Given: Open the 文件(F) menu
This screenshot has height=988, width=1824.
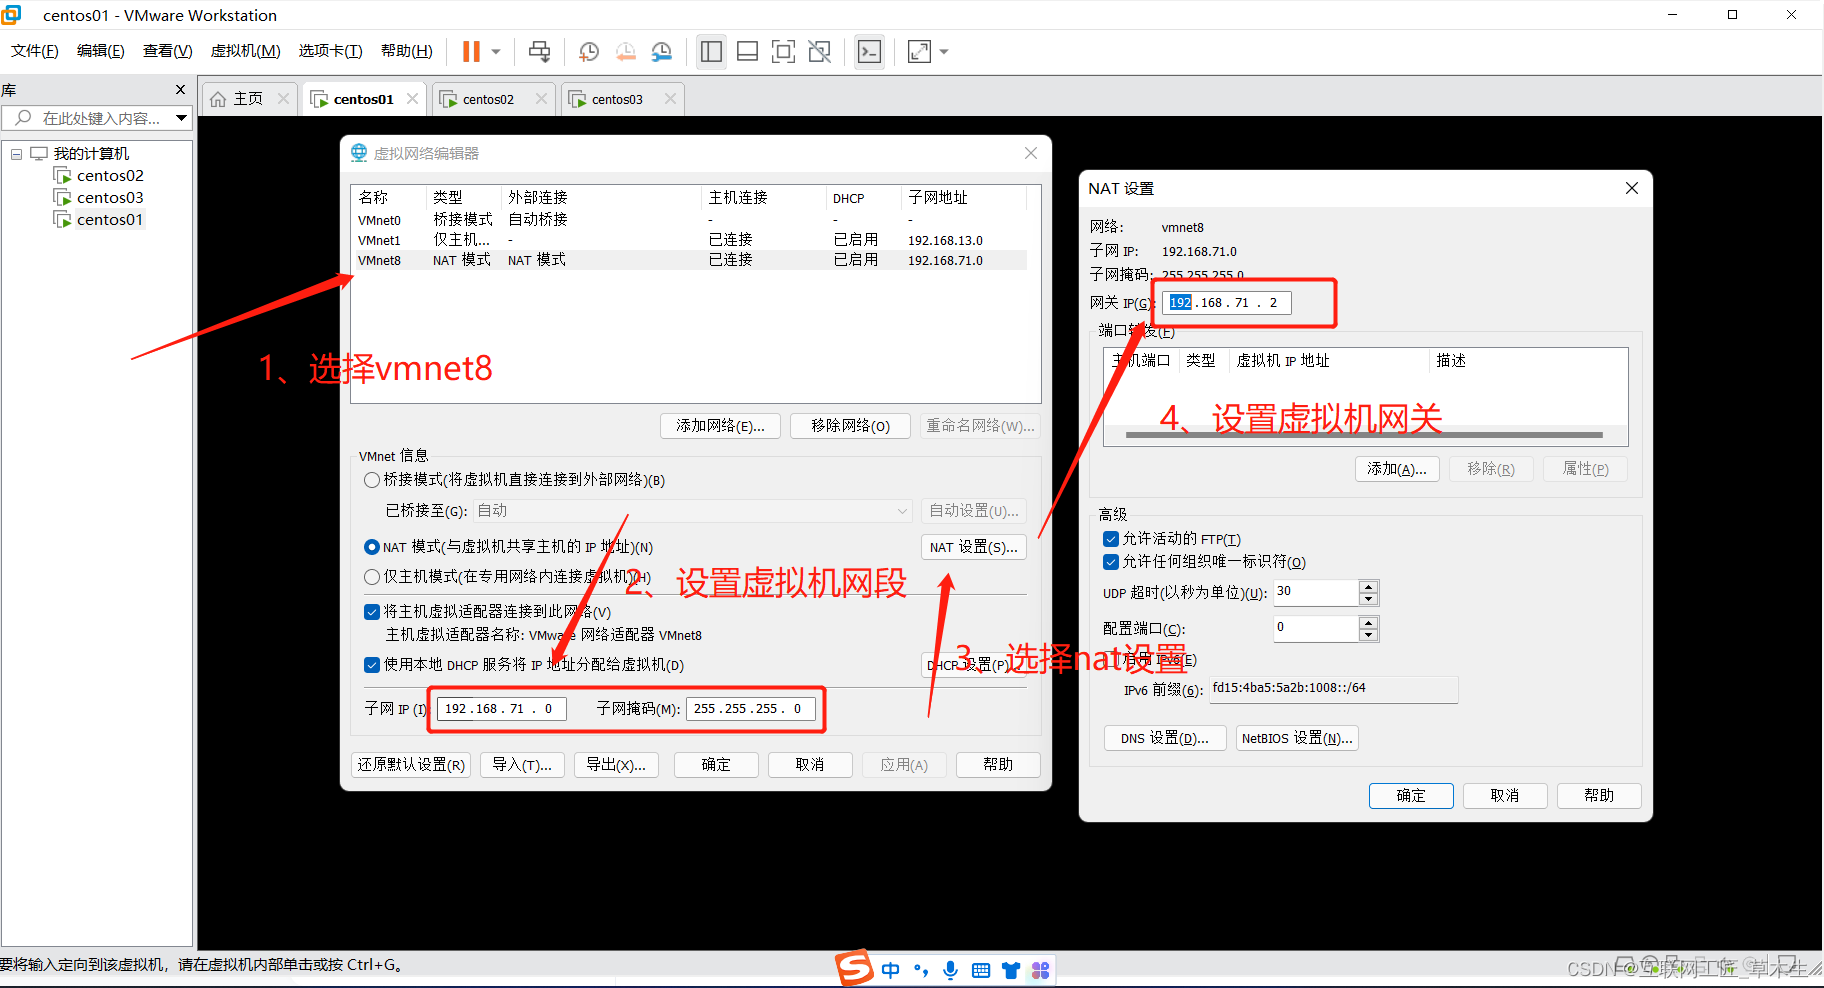Looking at the screenshot, I should pos(35,51).
